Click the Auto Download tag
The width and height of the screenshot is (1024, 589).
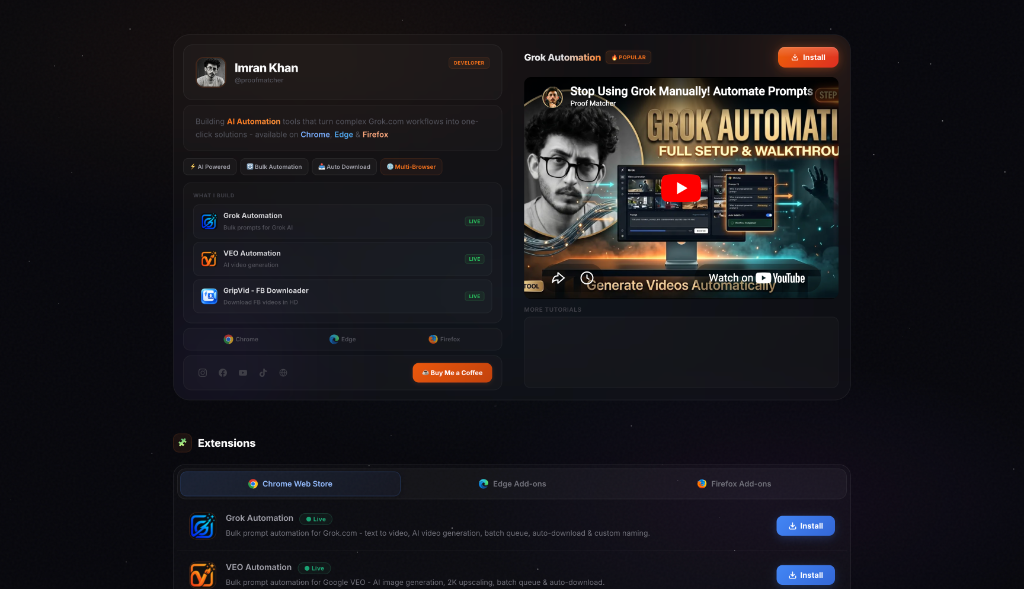344,167
